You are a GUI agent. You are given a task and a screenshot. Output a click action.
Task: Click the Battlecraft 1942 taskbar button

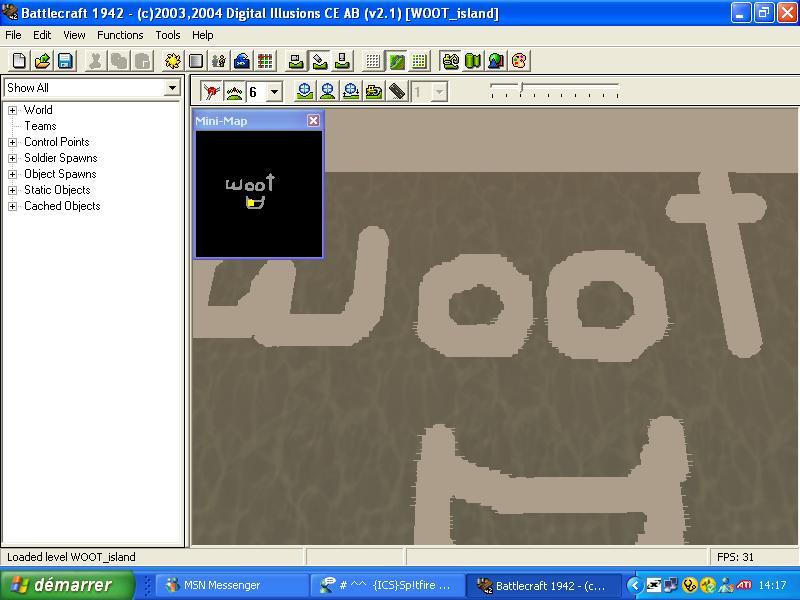[x=544, y=585]
